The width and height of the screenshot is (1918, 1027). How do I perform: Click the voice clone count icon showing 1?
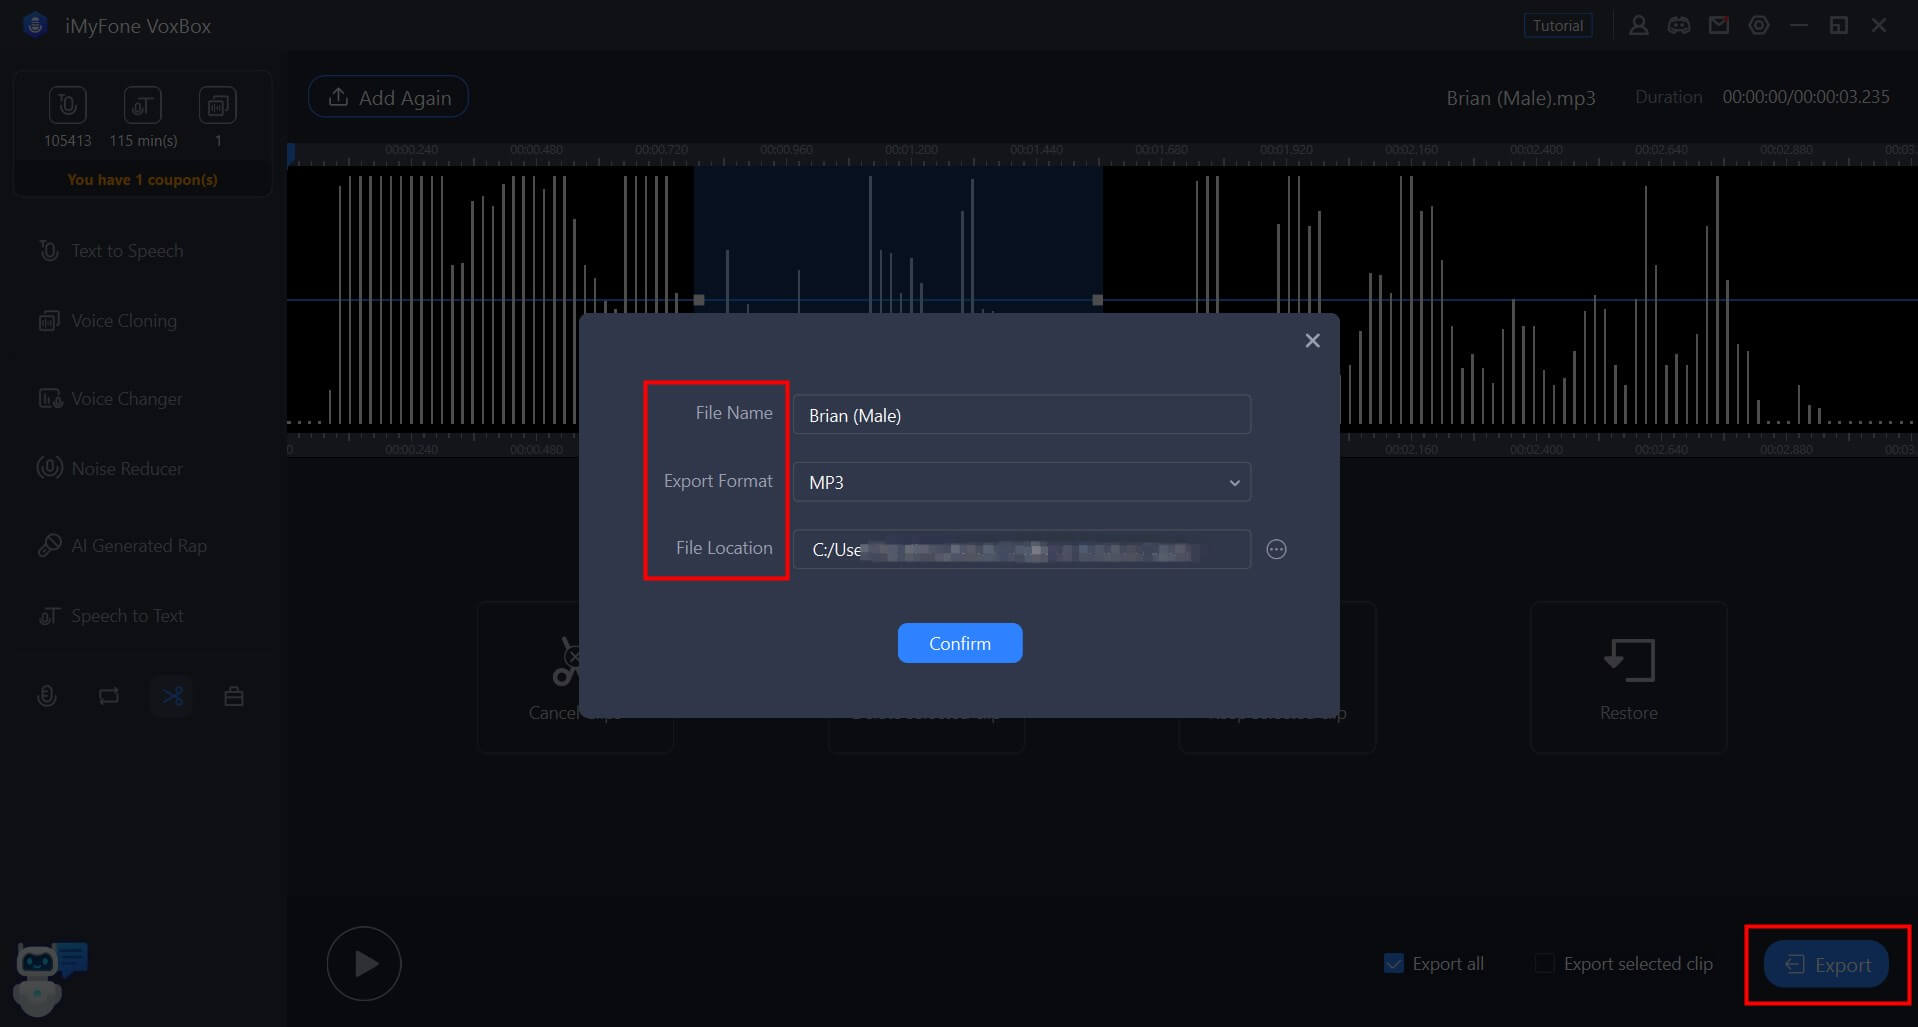click(217, 105)
